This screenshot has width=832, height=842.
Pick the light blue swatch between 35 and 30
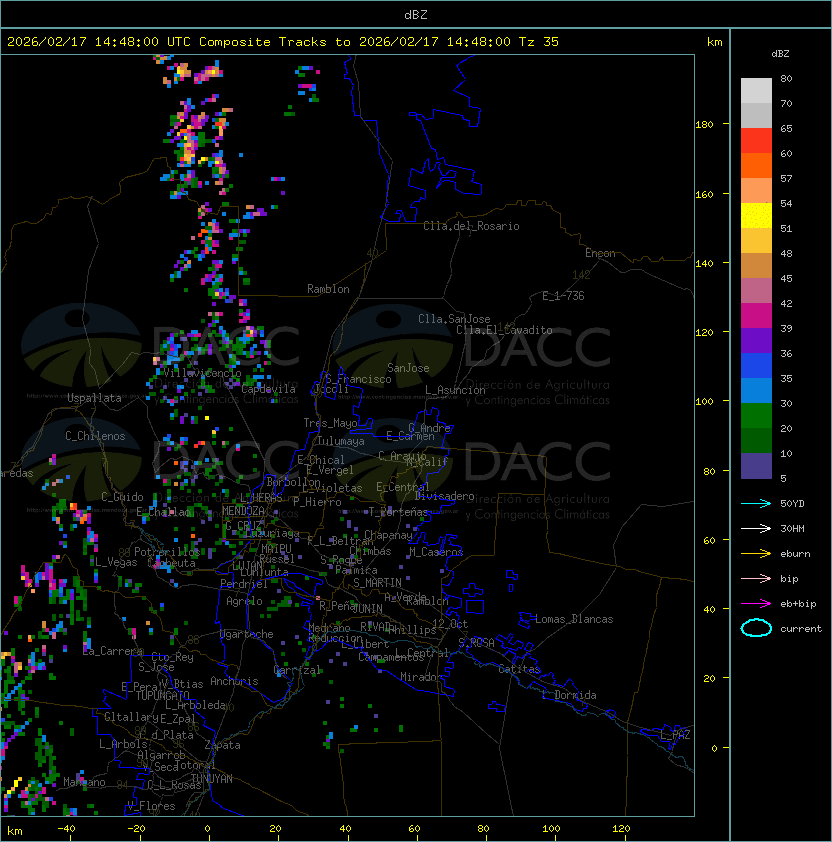[756, 390]
